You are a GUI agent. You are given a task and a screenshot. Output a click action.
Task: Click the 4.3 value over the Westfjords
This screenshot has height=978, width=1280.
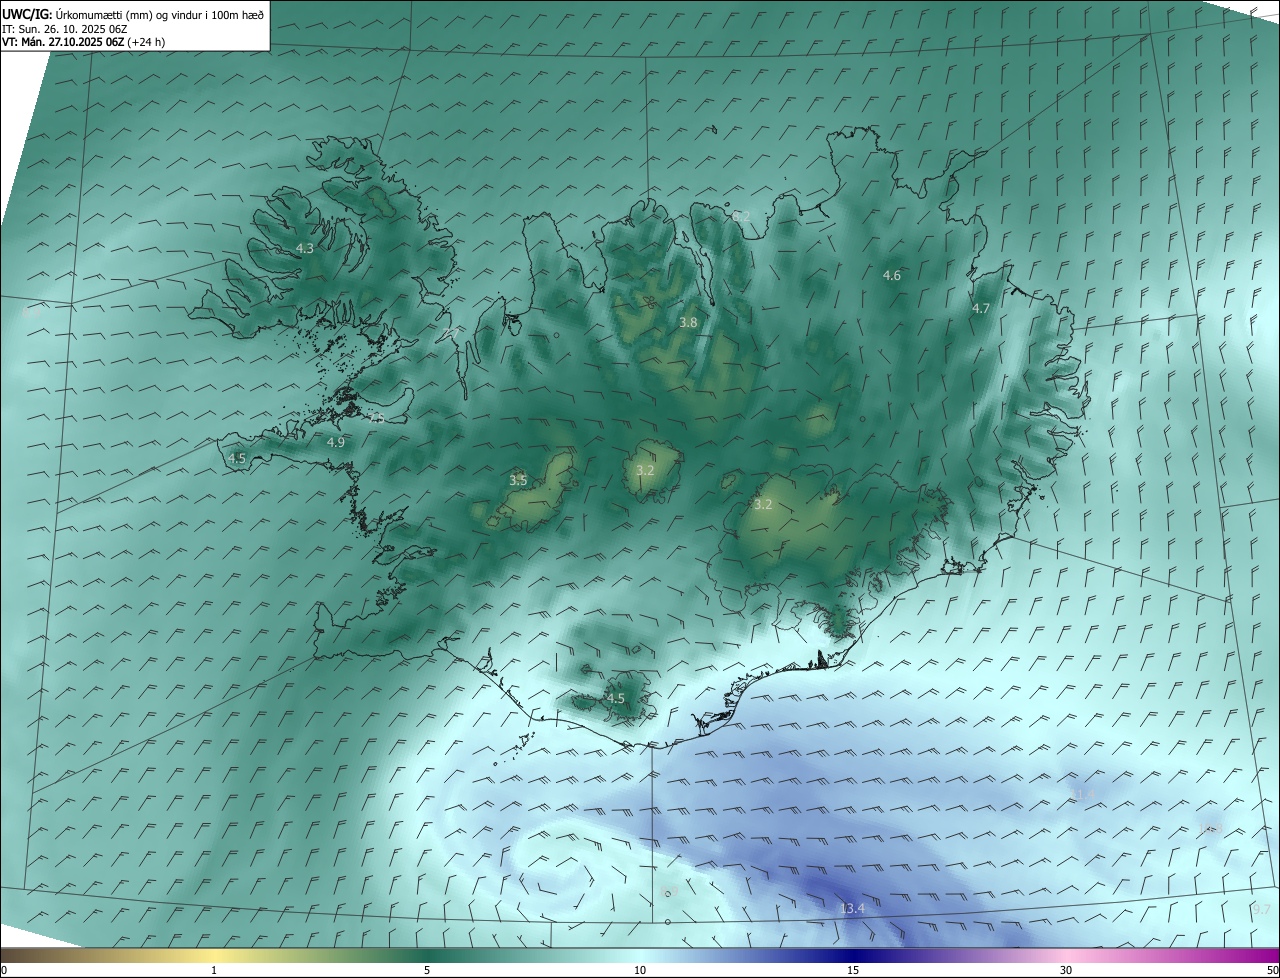click(305, 248)
